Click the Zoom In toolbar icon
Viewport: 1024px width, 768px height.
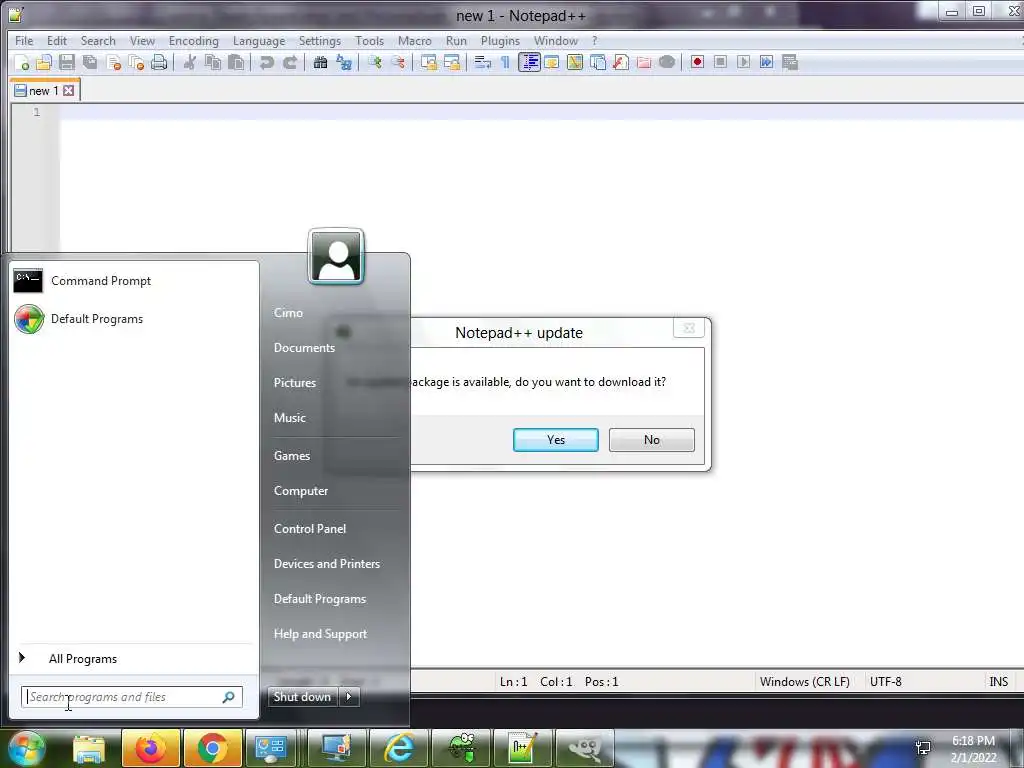pos(375,63)
